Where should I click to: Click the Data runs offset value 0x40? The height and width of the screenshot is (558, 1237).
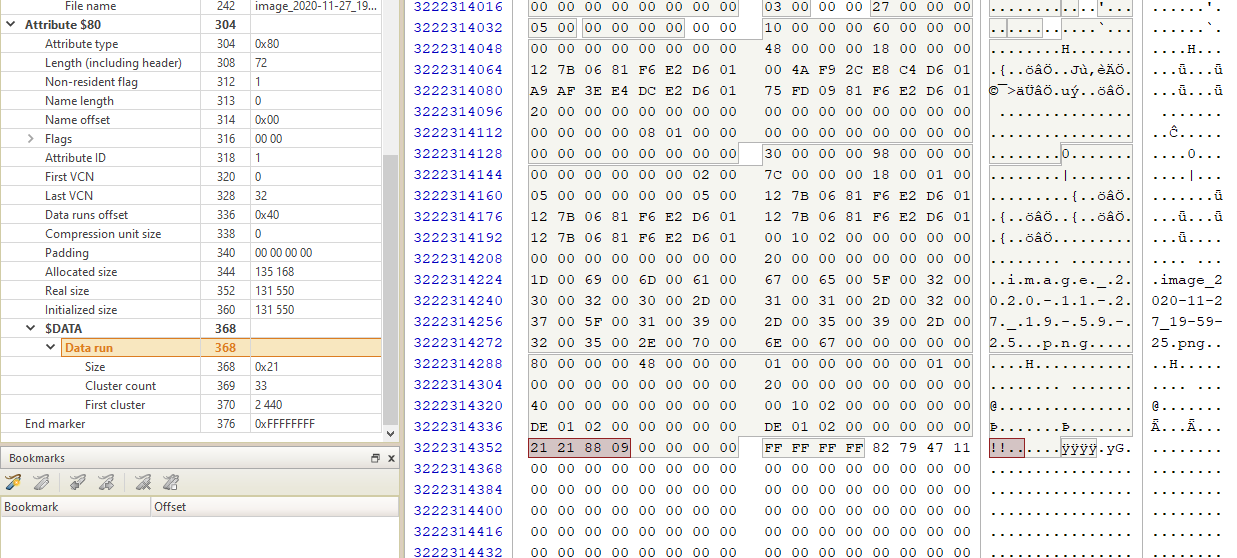266,215
